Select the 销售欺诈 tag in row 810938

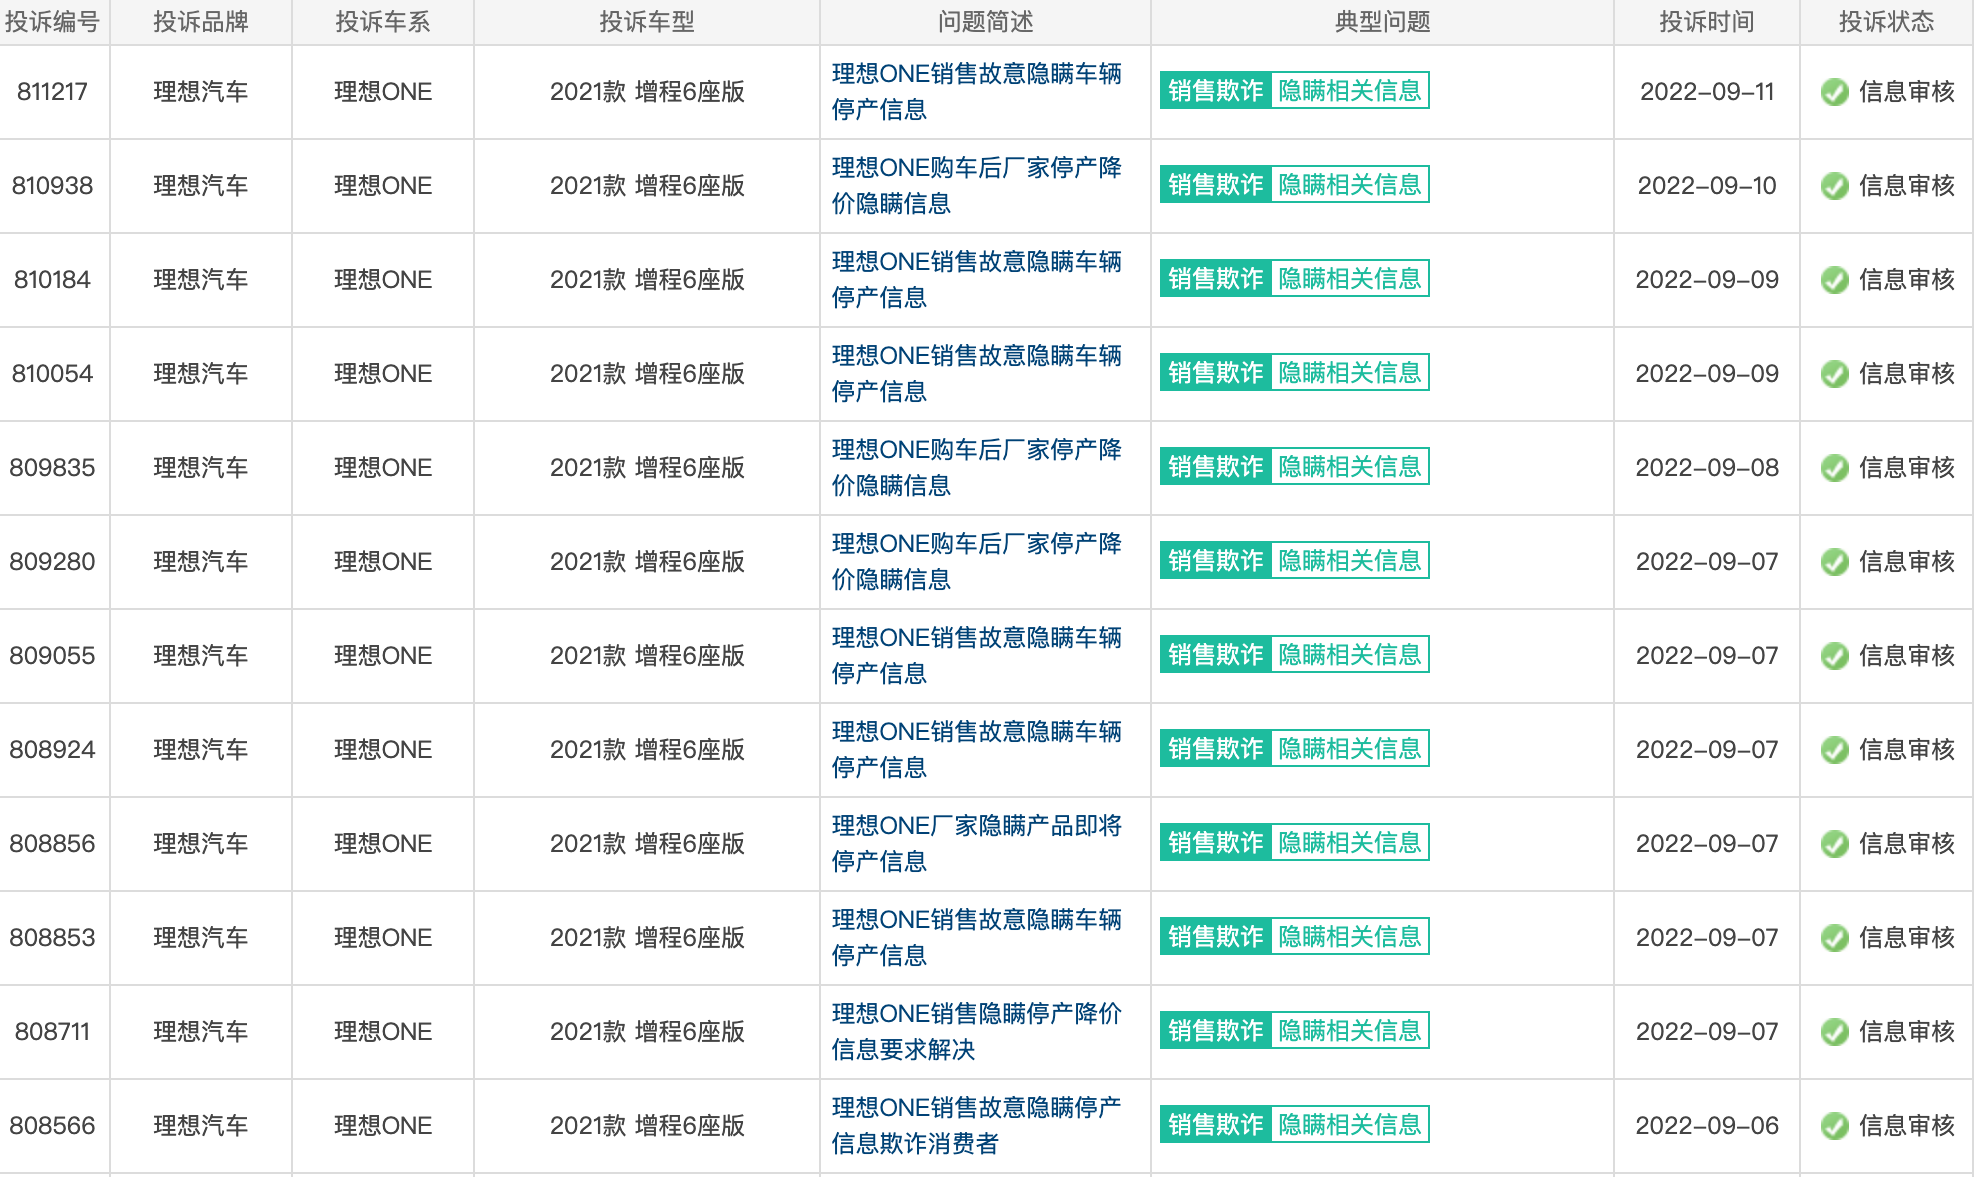coord(1216,185)
